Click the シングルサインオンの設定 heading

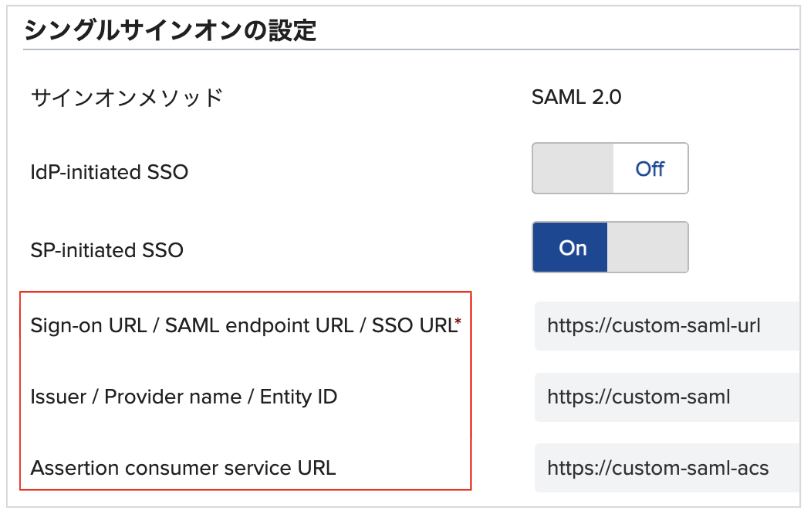click(170, 30)
